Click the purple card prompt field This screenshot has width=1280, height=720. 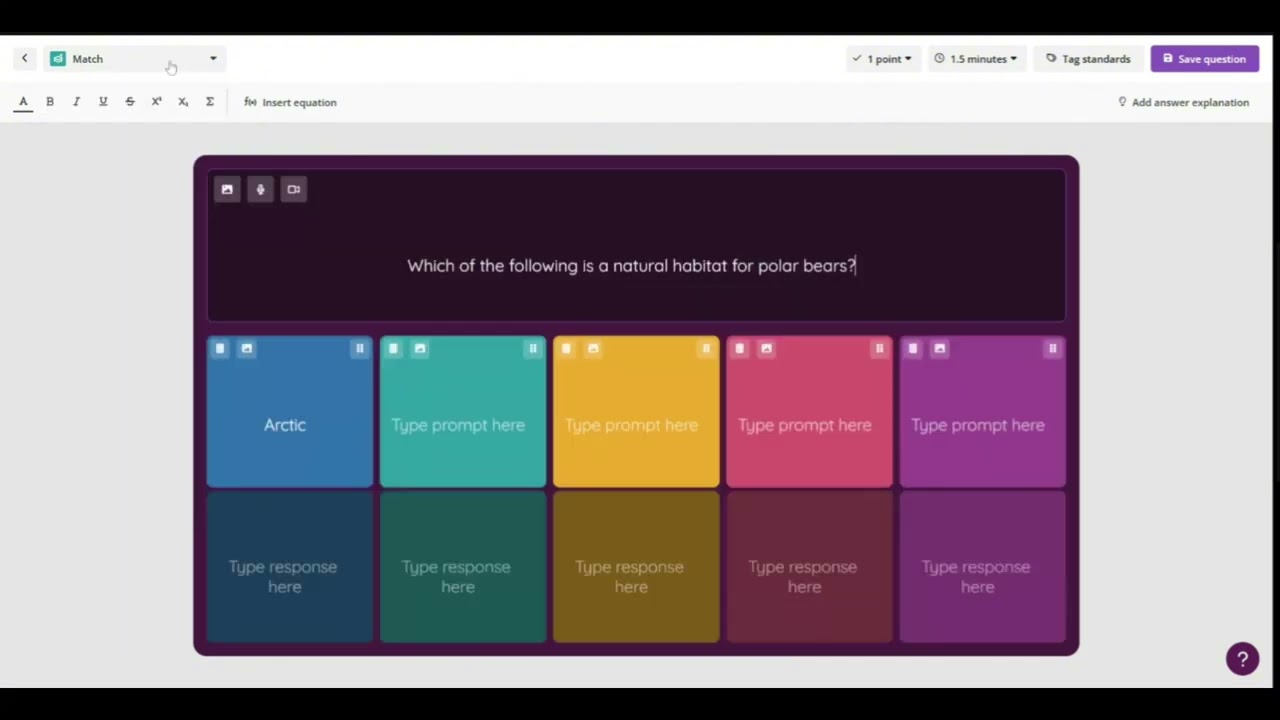coord(978,425)
